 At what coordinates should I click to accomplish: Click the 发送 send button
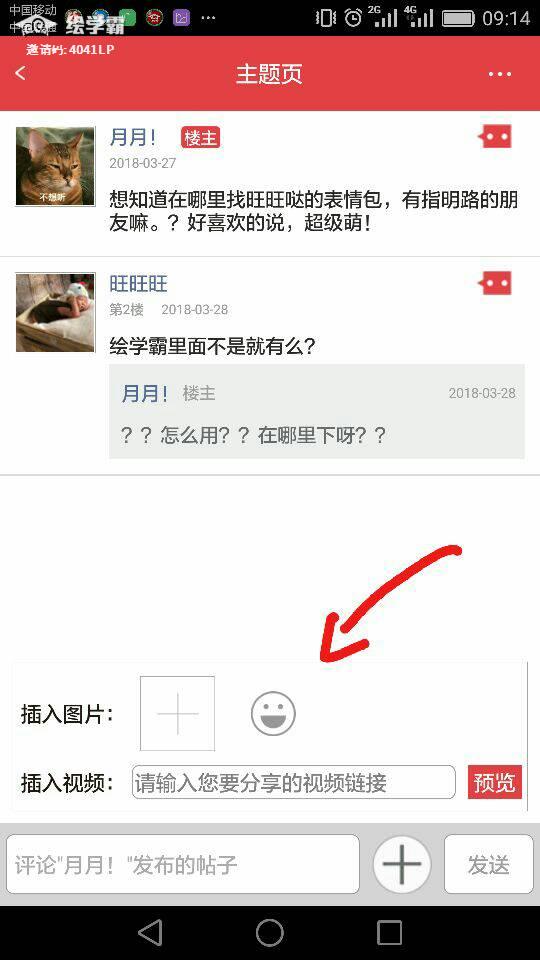pyautogui.click(x=489, y=864)
